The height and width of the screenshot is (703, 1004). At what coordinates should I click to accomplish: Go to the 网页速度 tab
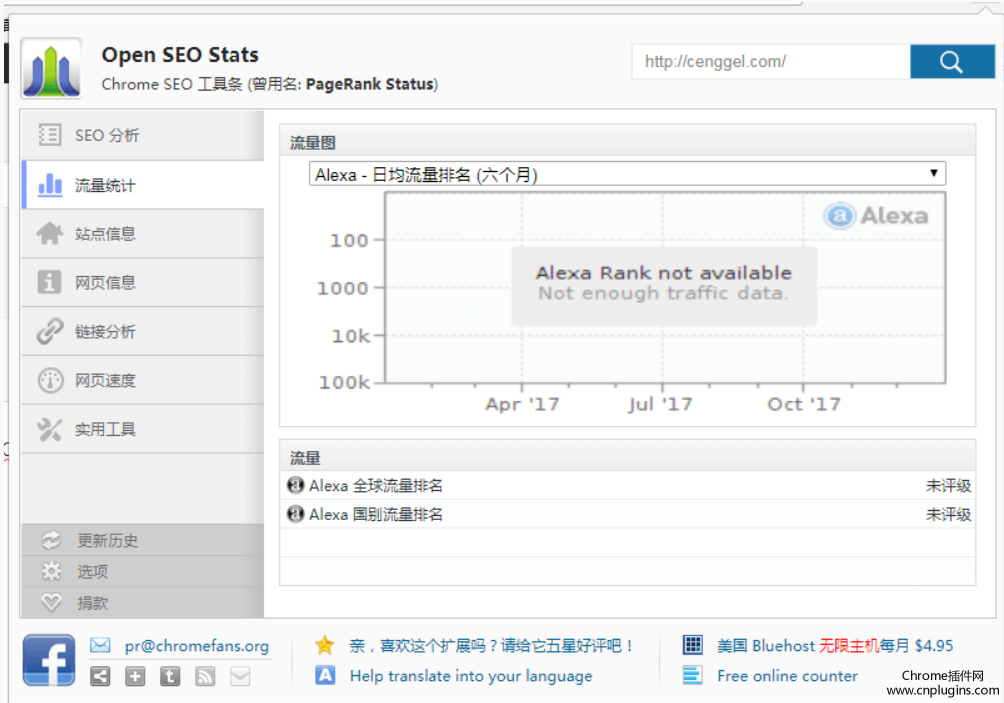143,380
